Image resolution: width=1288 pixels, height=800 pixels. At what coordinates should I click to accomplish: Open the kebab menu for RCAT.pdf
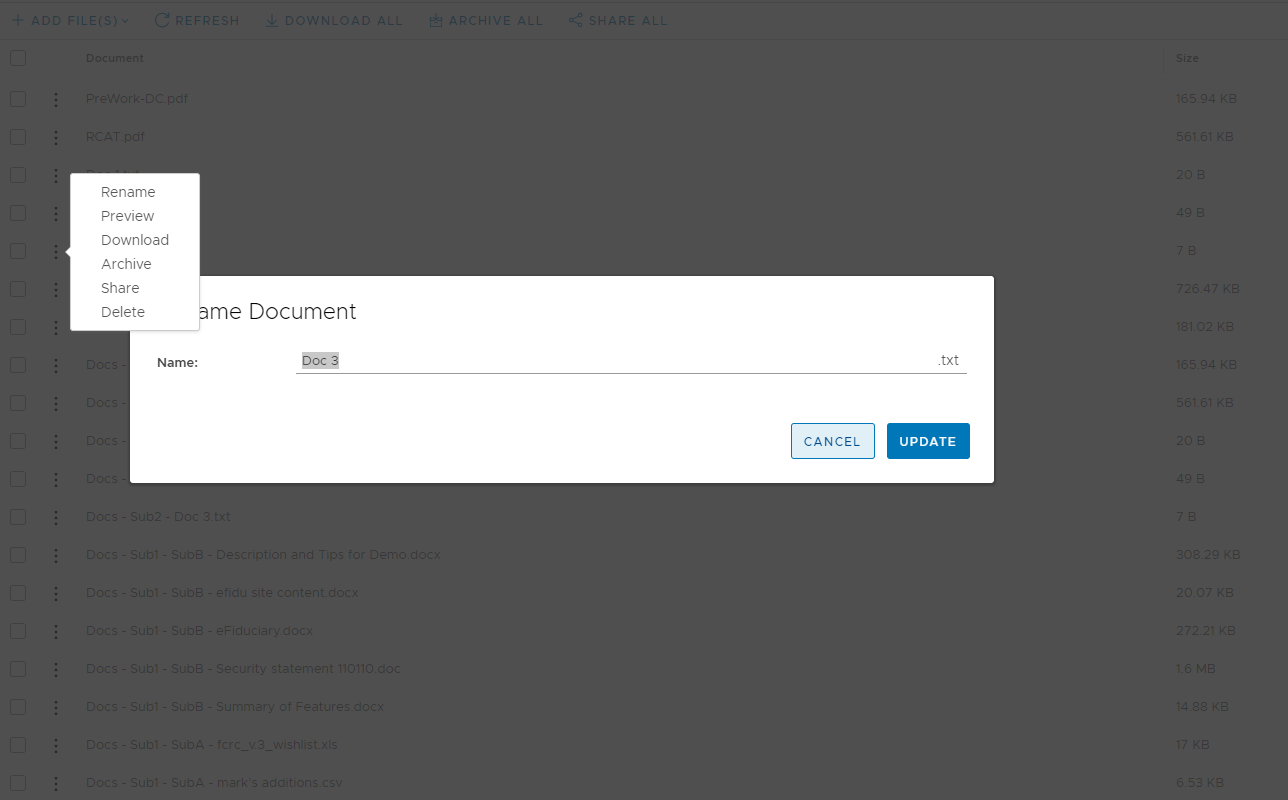click(55, 136)
